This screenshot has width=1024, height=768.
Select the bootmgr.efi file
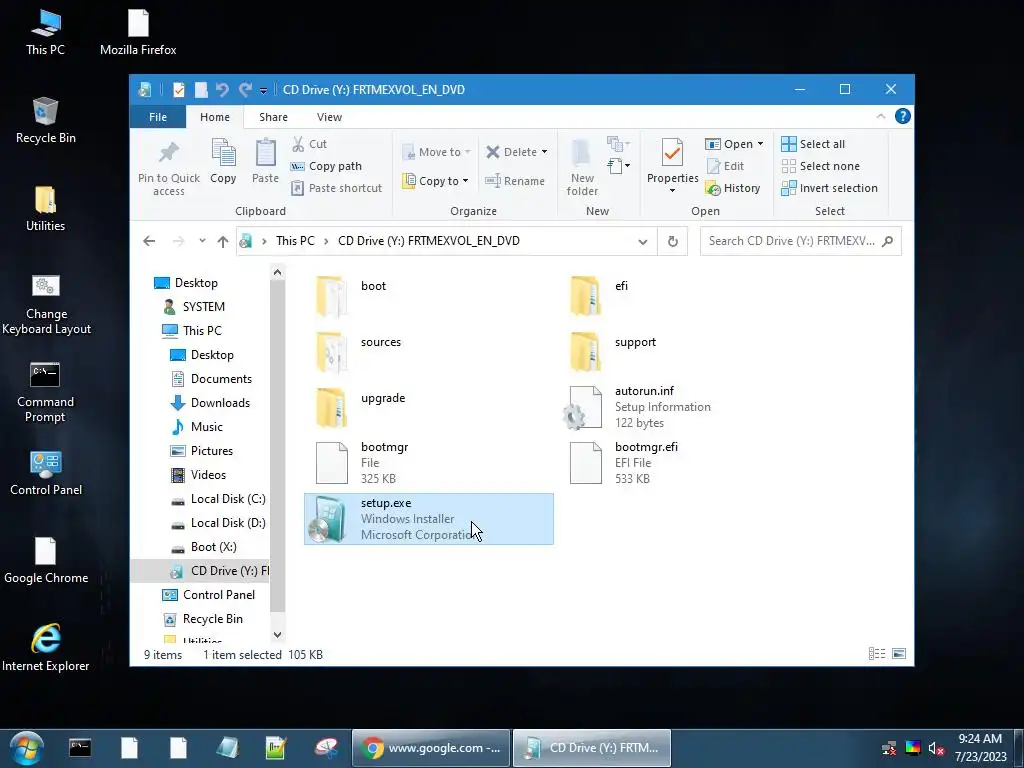[x=624, y=463]
